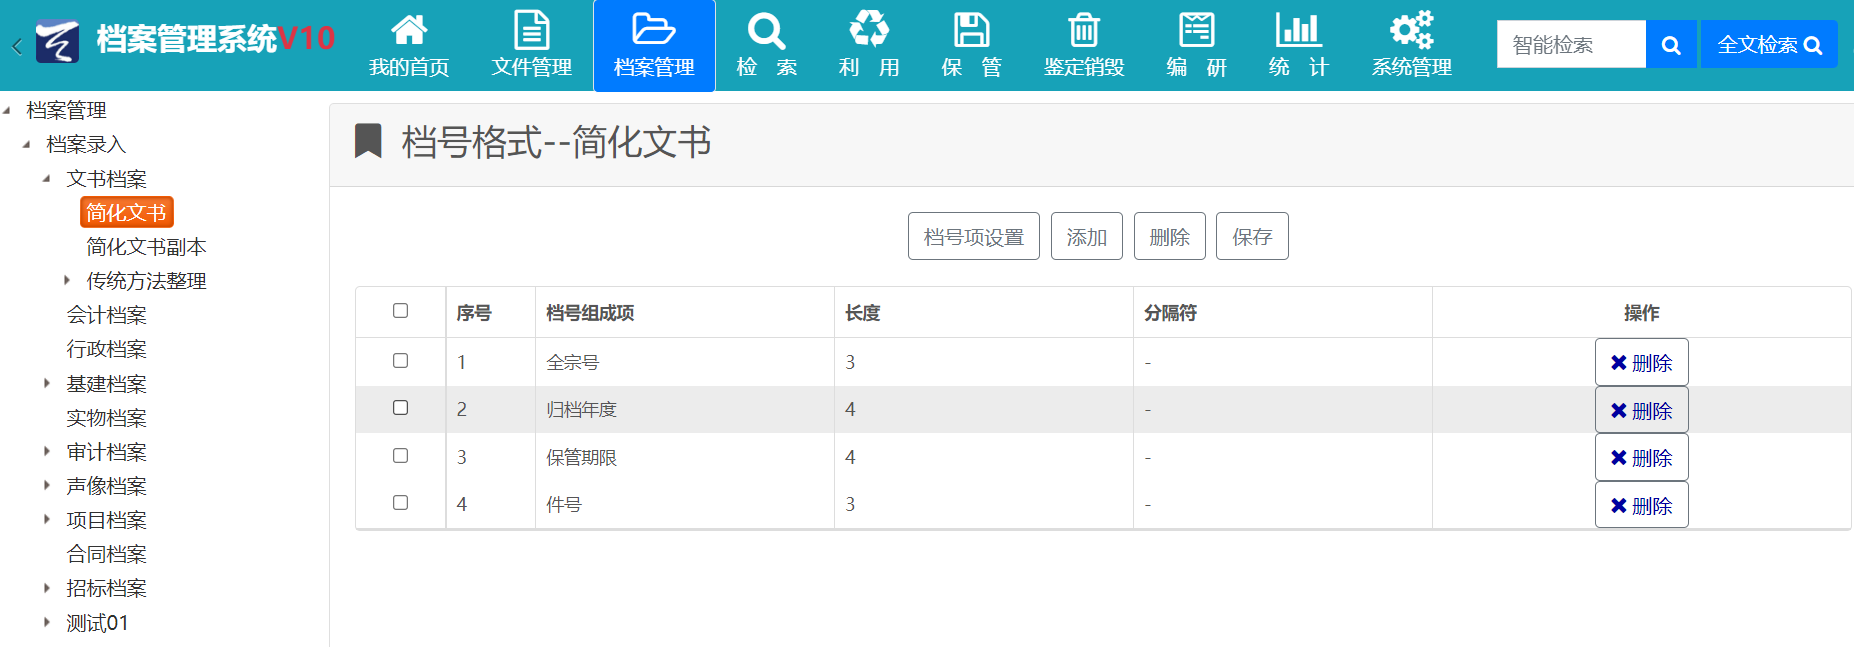Toggle the select-all checkbox in table header
1854x647 pixels.
pos(400,311)
